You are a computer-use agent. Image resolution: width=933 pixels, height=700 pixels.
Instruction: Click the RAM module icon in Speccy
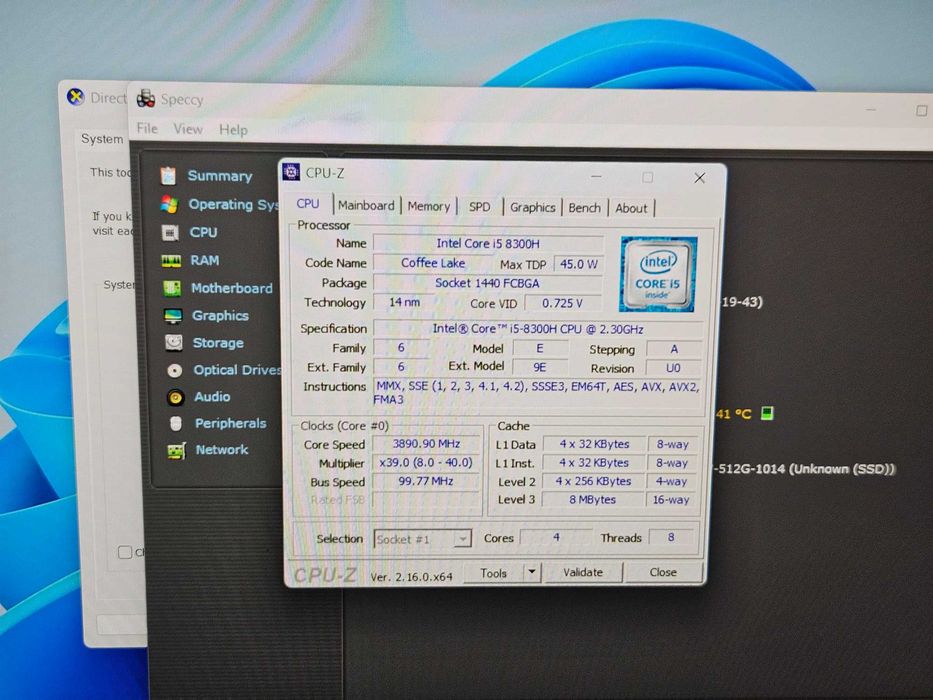pyautogui.click(x=171, y=261)
